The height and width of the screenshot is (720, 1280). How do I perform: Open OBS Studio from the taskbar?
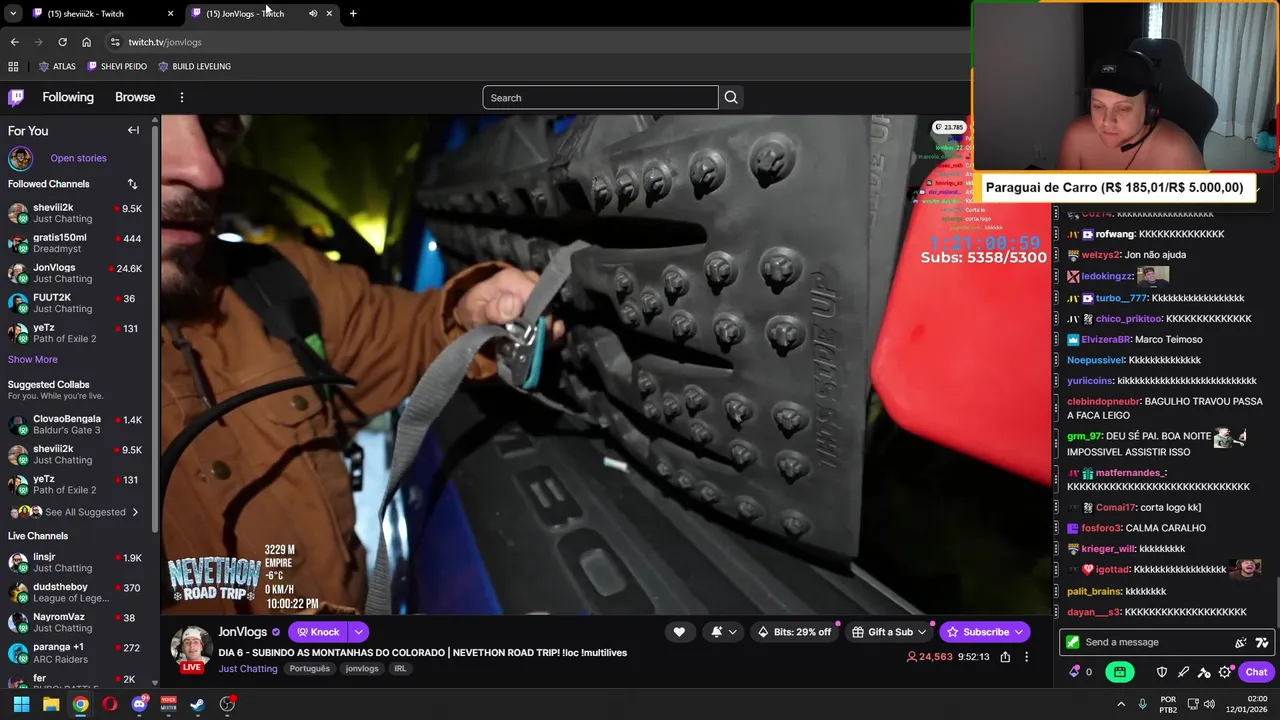coord(227,704)
